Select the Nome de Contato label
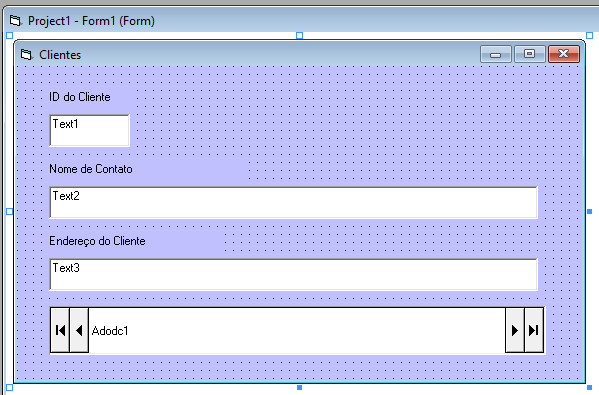 (x=91, y=169)
